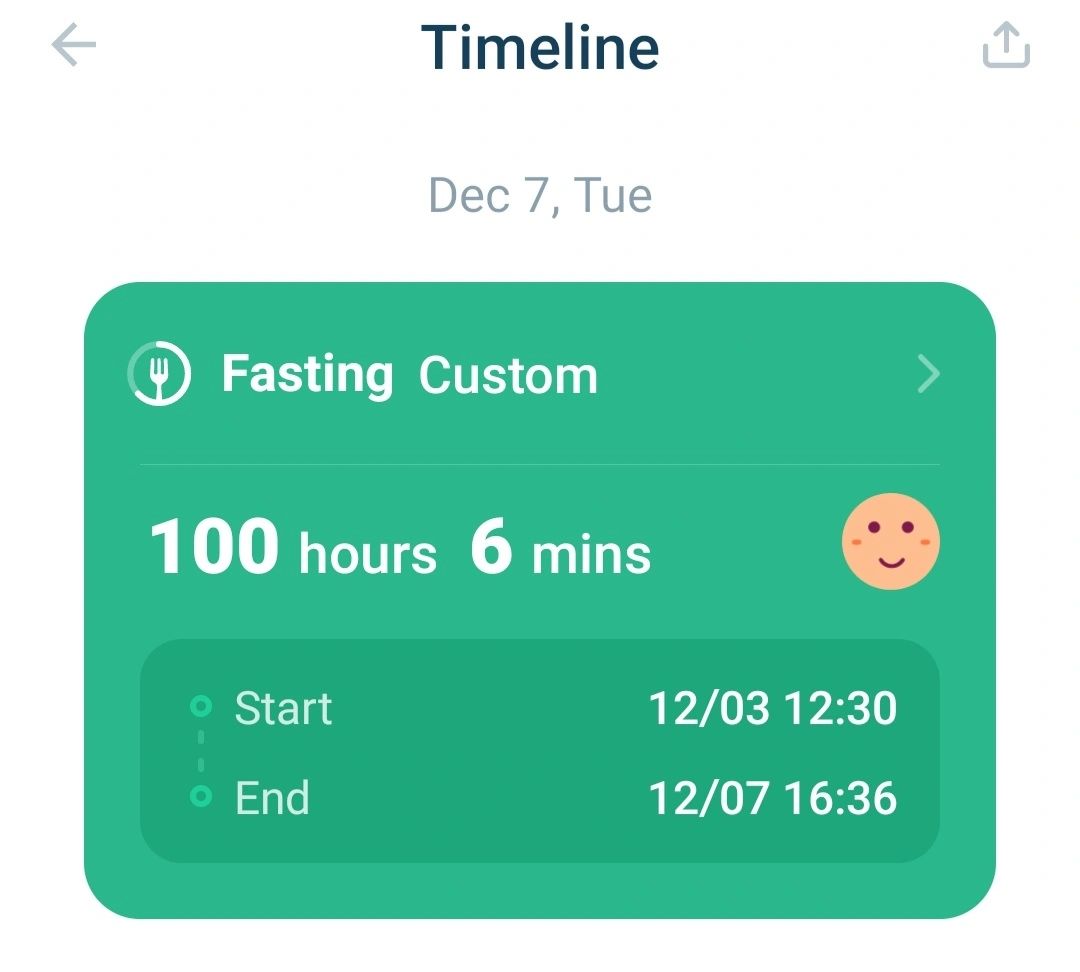Expand fasting details via the right chevron
This screenshot has height=972, width=1080.
(929, 375)
